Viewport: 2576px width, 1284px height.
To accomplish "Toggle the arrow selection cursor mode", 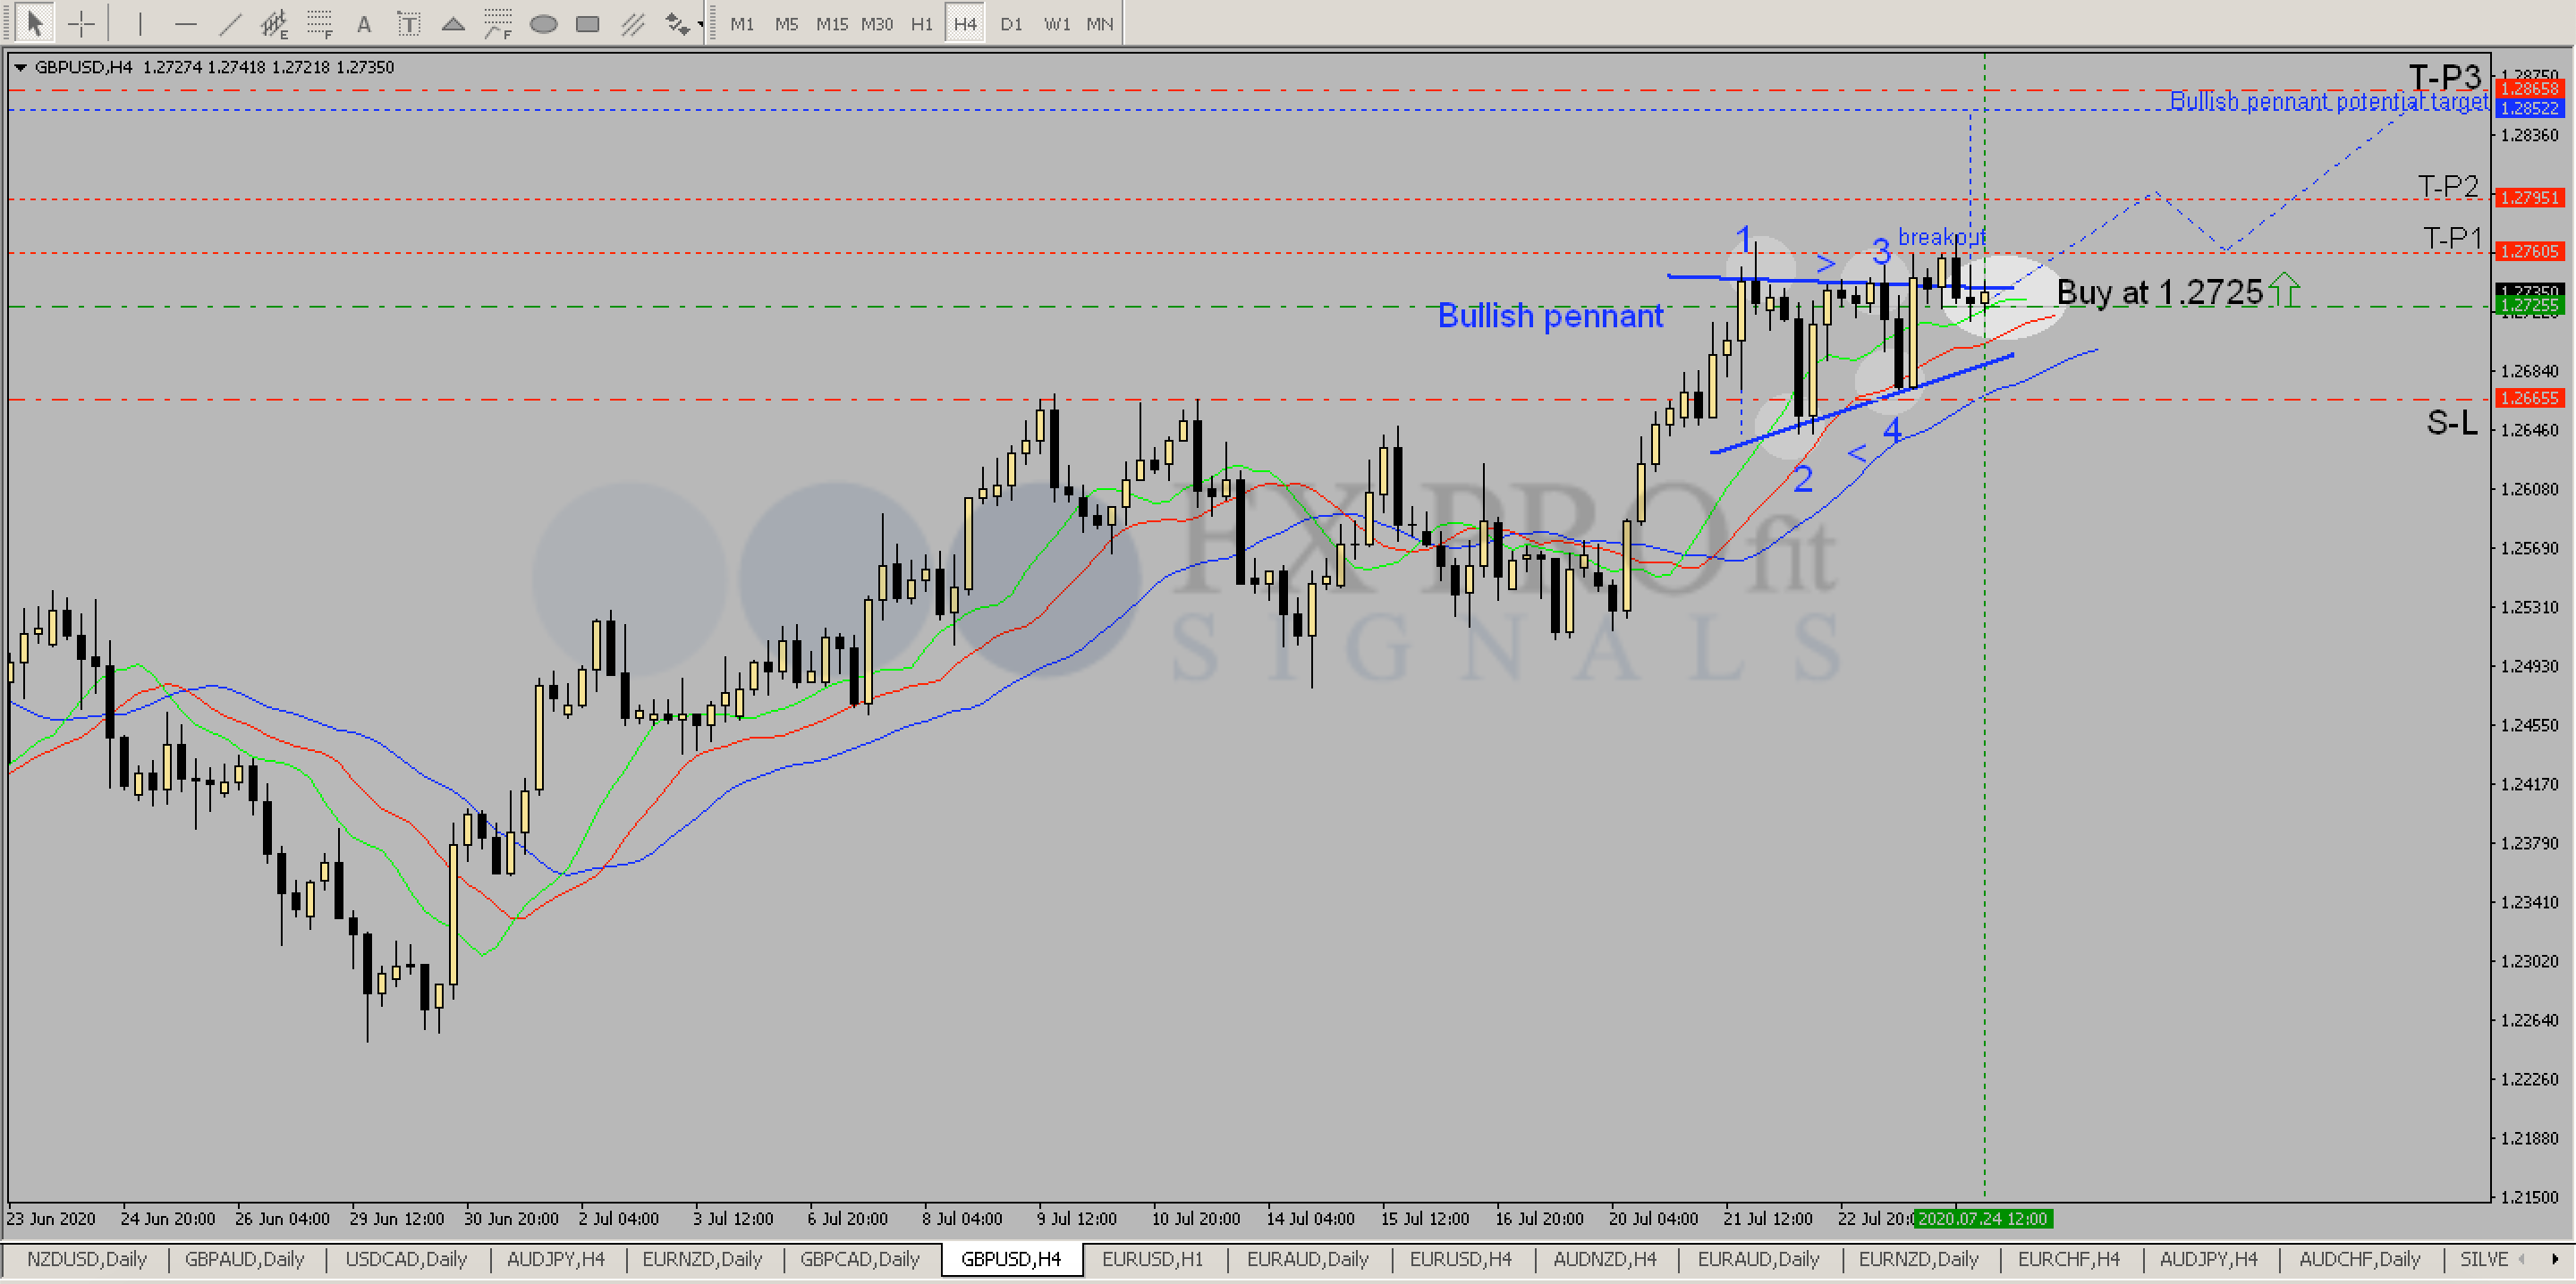I will [x=33, y=23].
